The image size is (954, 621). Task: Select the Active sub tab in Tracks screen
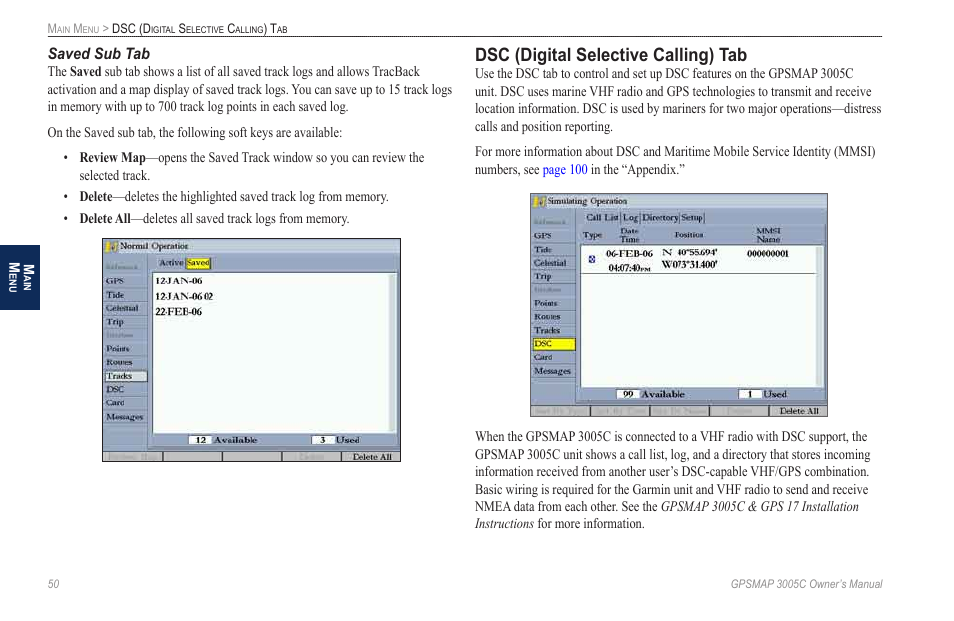tap(171, 263)
